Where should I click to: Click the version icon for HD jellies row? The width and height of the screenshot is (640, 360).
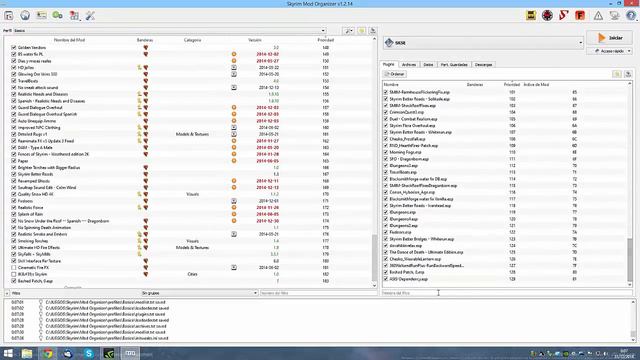click(x=234, y=67)
